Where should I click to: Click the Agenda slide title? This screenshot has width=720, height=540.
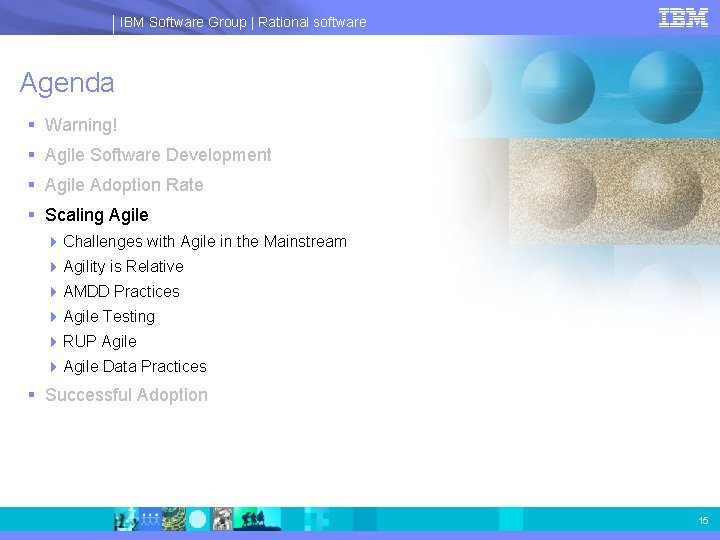[67, 84]
